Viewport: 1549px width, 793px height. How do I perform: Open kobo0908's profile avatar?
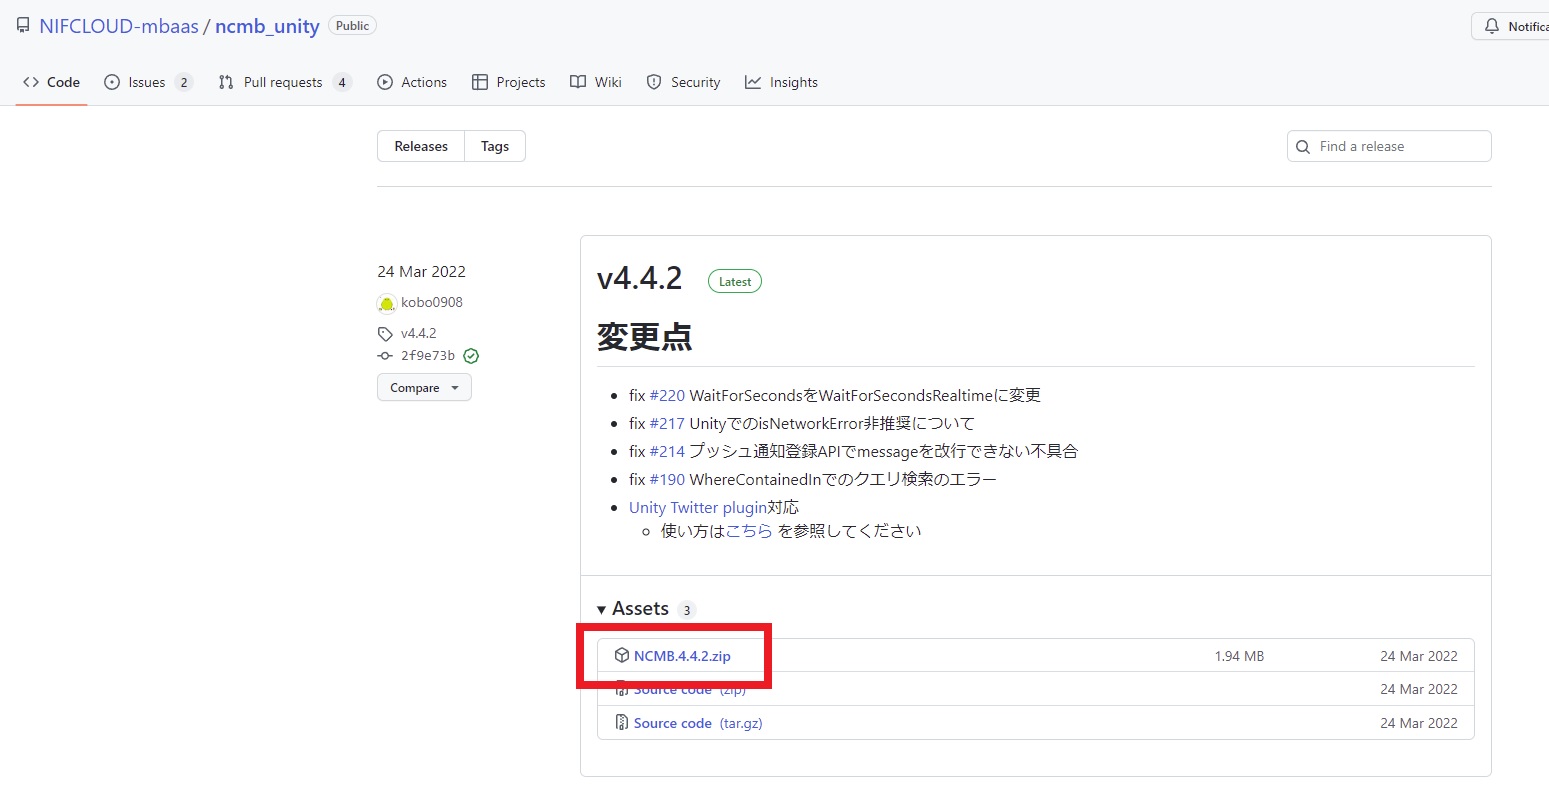tap(387, 302)
